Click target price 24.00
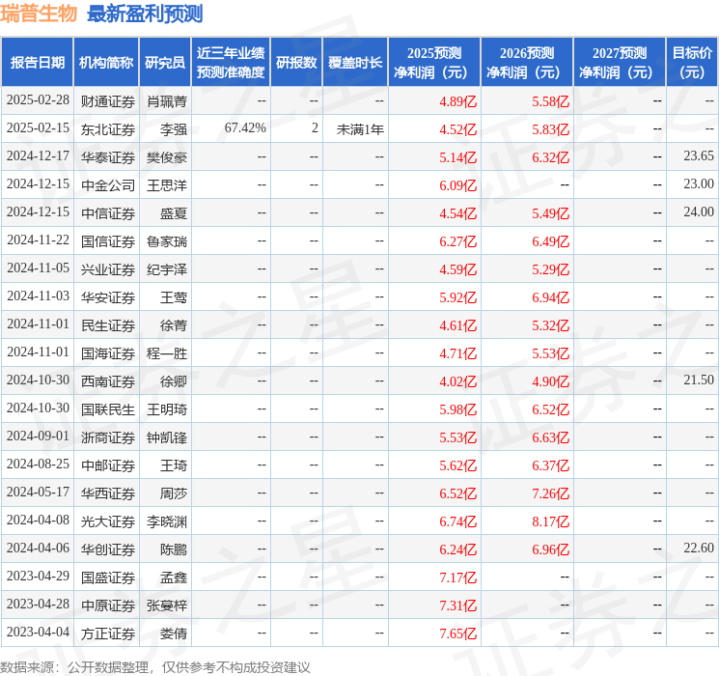This screenshot has width=719, height=676. click(x=698, y=212)
